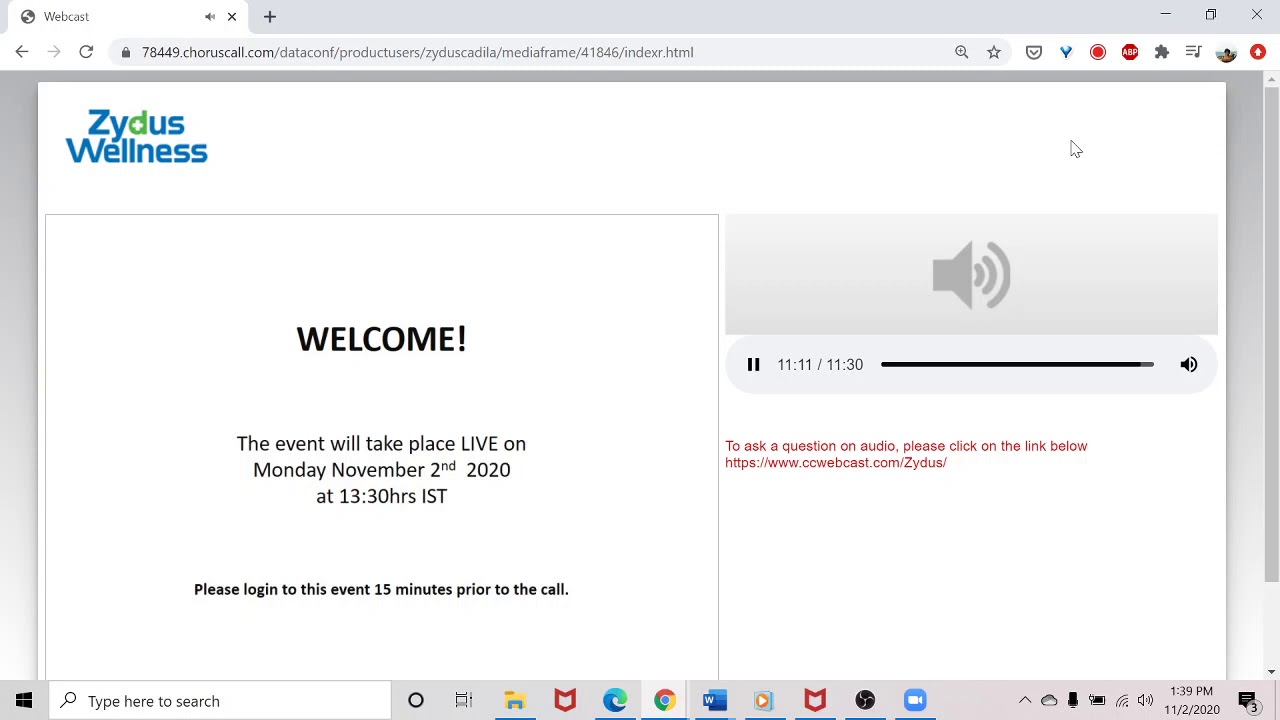Open the media control playlist icon

point(1193,52)
